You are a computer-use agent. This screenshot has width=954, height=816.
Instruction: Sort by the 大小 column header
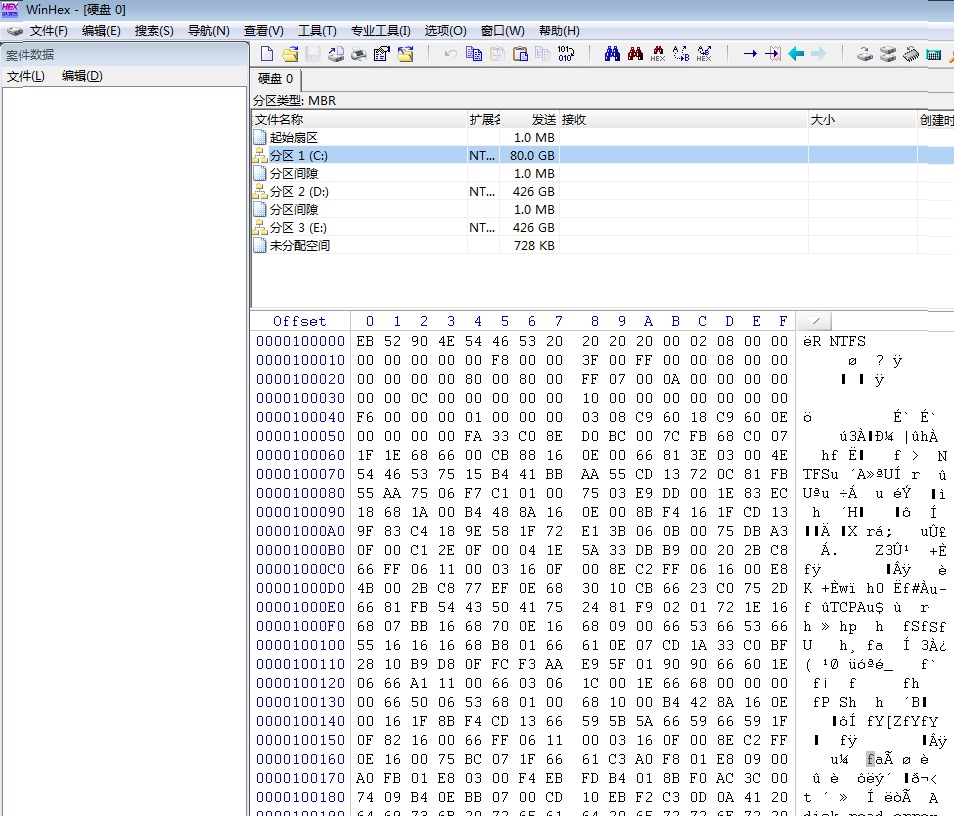click(863, 120)
